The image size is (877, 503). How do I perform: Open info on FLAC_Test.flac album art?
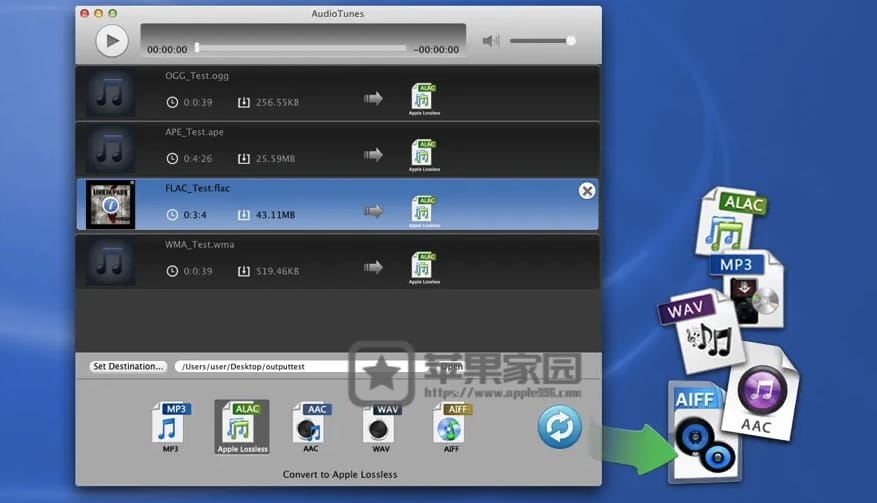coord(110,205)
